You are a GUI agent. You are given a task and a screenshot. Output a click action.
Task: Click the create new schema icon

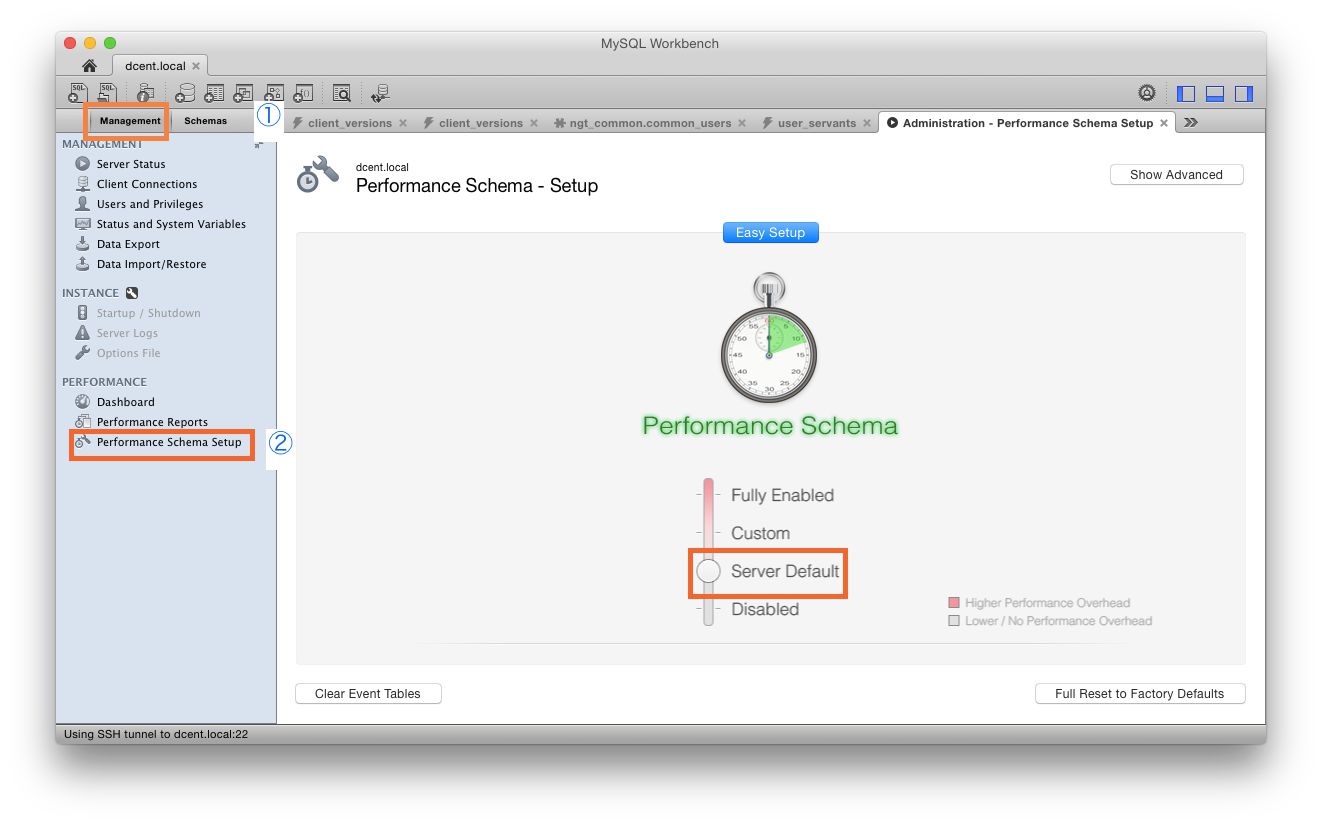(185, 93)
